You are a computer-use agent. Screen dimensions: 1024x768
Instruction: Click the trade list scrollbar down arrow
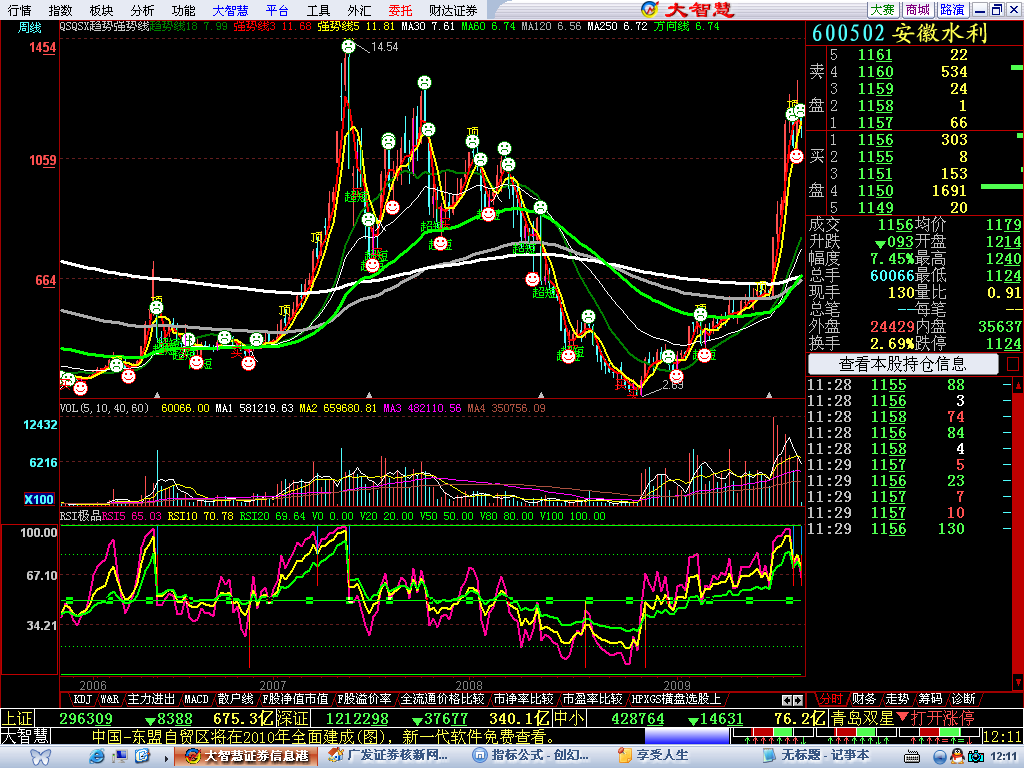click(x=1017, y=682)
